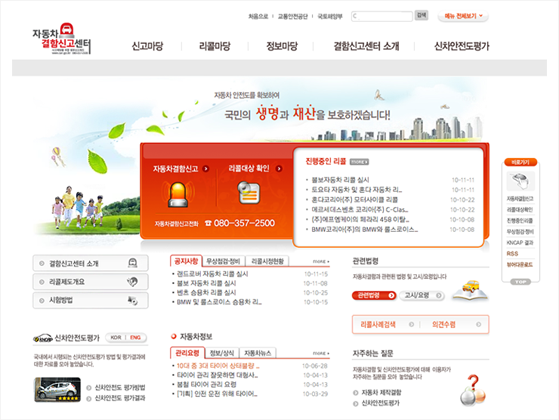The image size is (559, 420).
Task: Open recall item '혼다코리아(주) 모터사이클 리콜'
Action: pos(354,200)
